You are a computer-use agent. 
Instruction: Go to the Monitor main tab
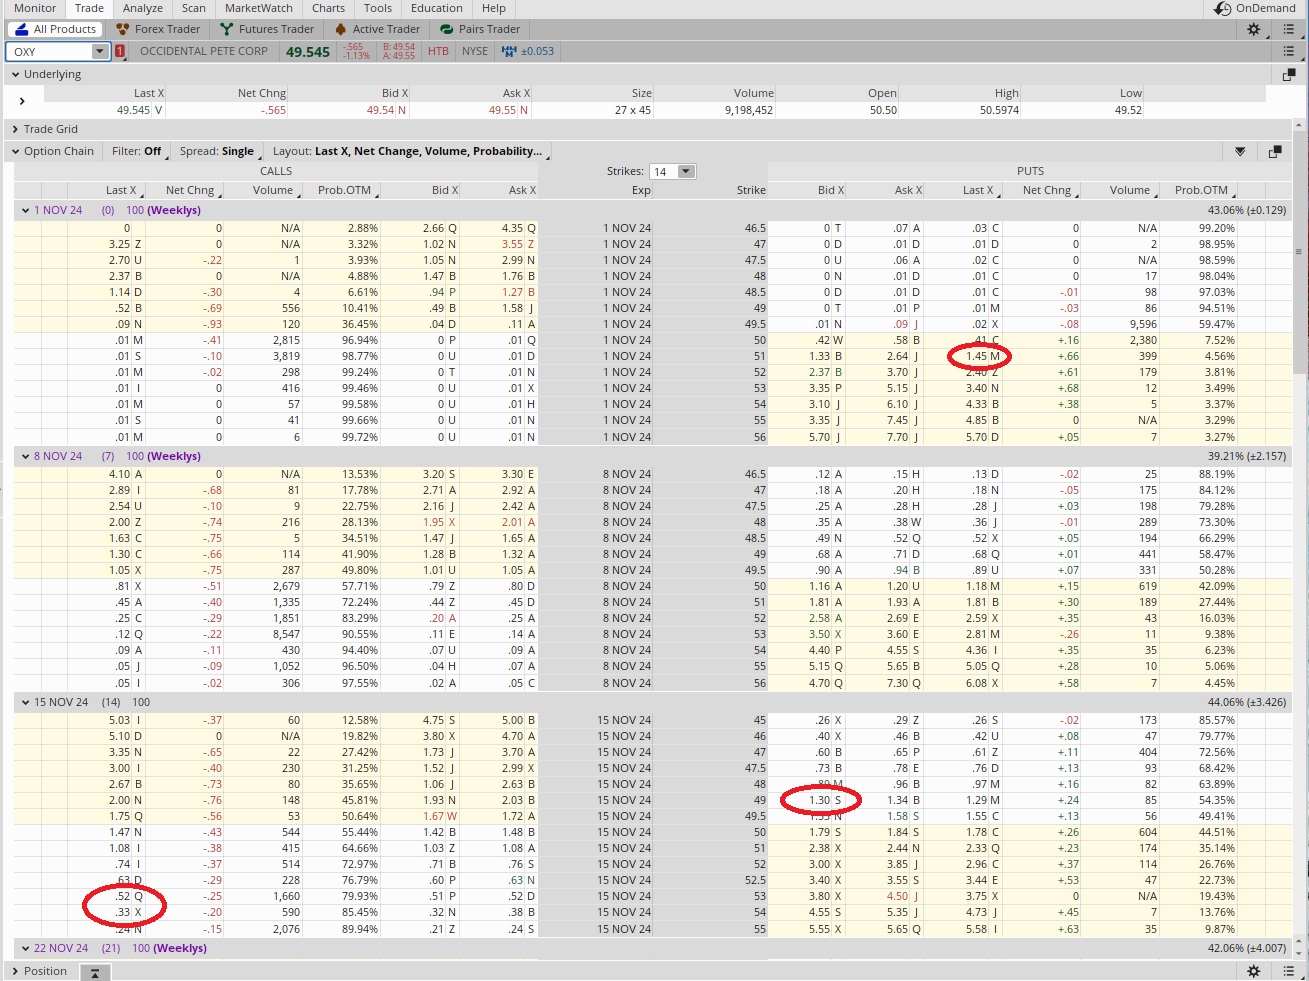(x=35, y=8)
